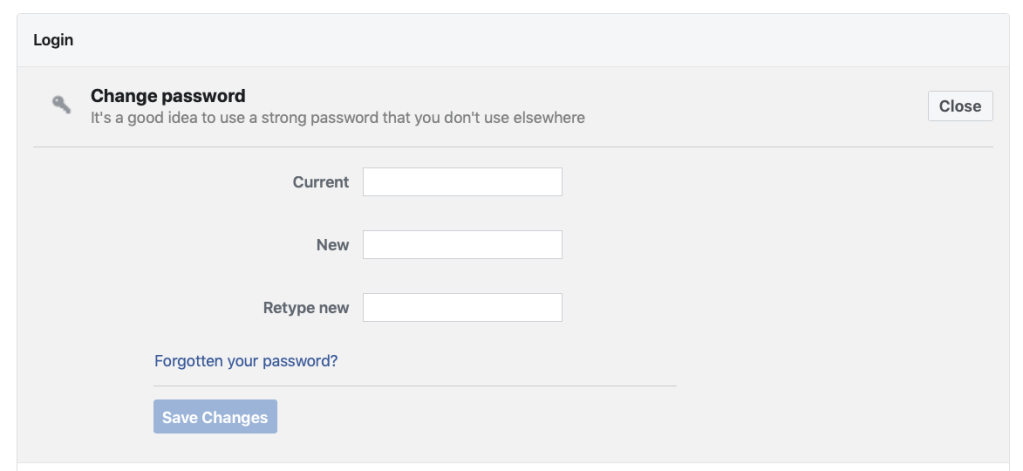Click the divider below the Change password header
Image resolution: width=1023 pixels, height=471 pixels.
[512, 147]
